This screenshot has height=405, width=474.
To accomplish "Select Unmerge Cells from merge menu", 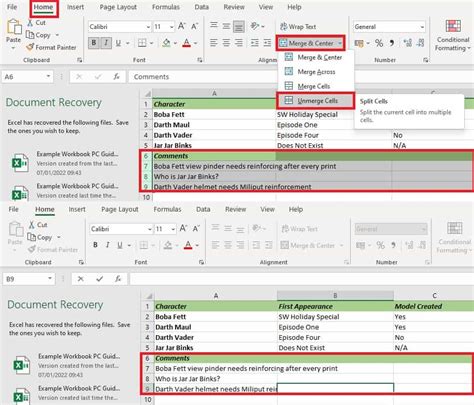I will pyautogui.click(x=315, y=101).
